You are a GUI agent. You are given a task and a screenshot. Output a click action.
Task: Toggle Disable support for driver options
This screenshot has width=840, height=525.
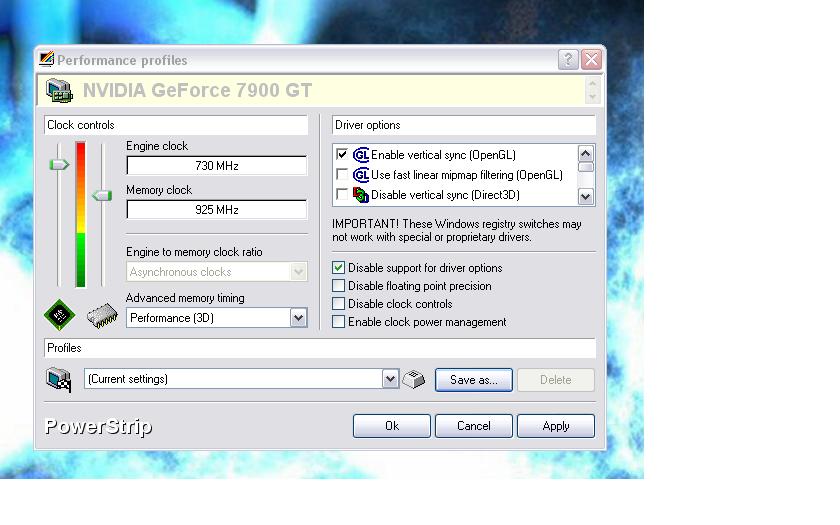(x=338, y=267)
